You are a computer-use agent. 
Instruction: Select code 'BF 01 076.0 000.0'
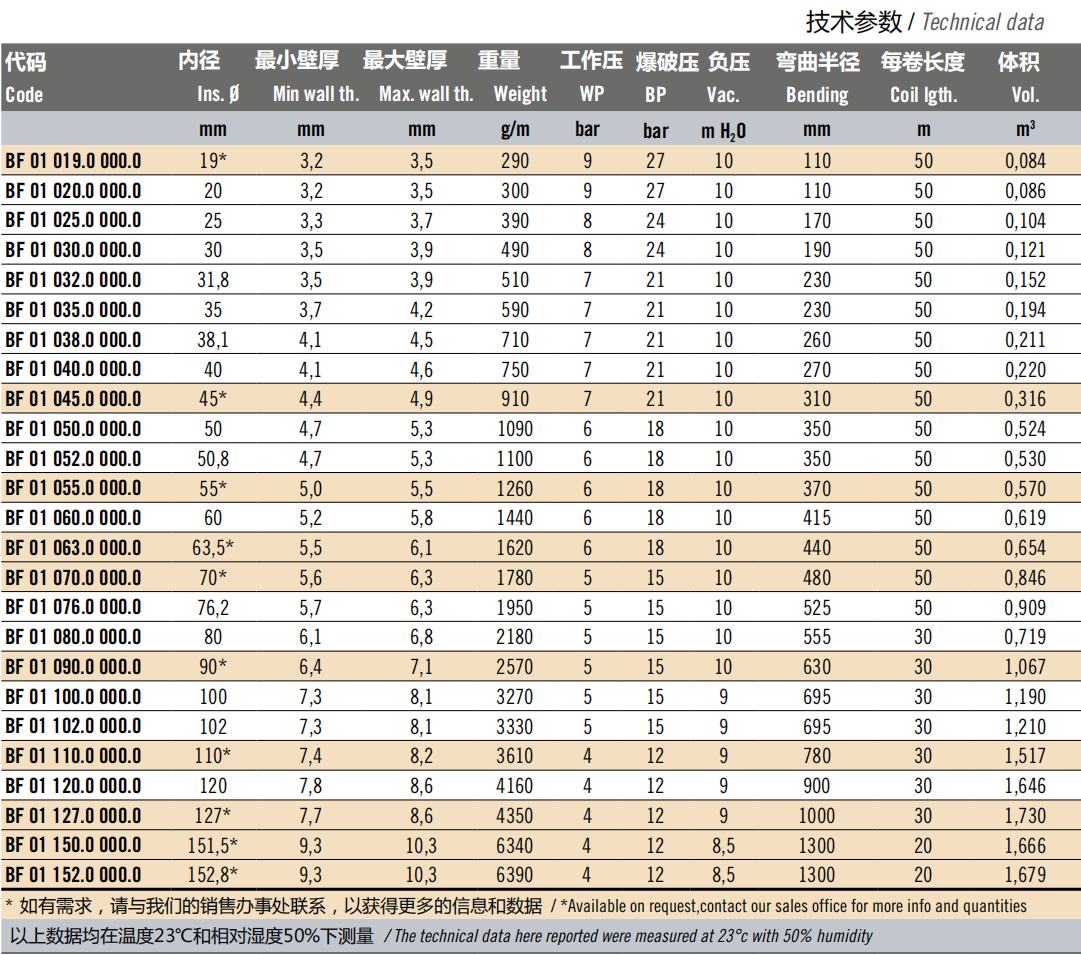[73, 607]
